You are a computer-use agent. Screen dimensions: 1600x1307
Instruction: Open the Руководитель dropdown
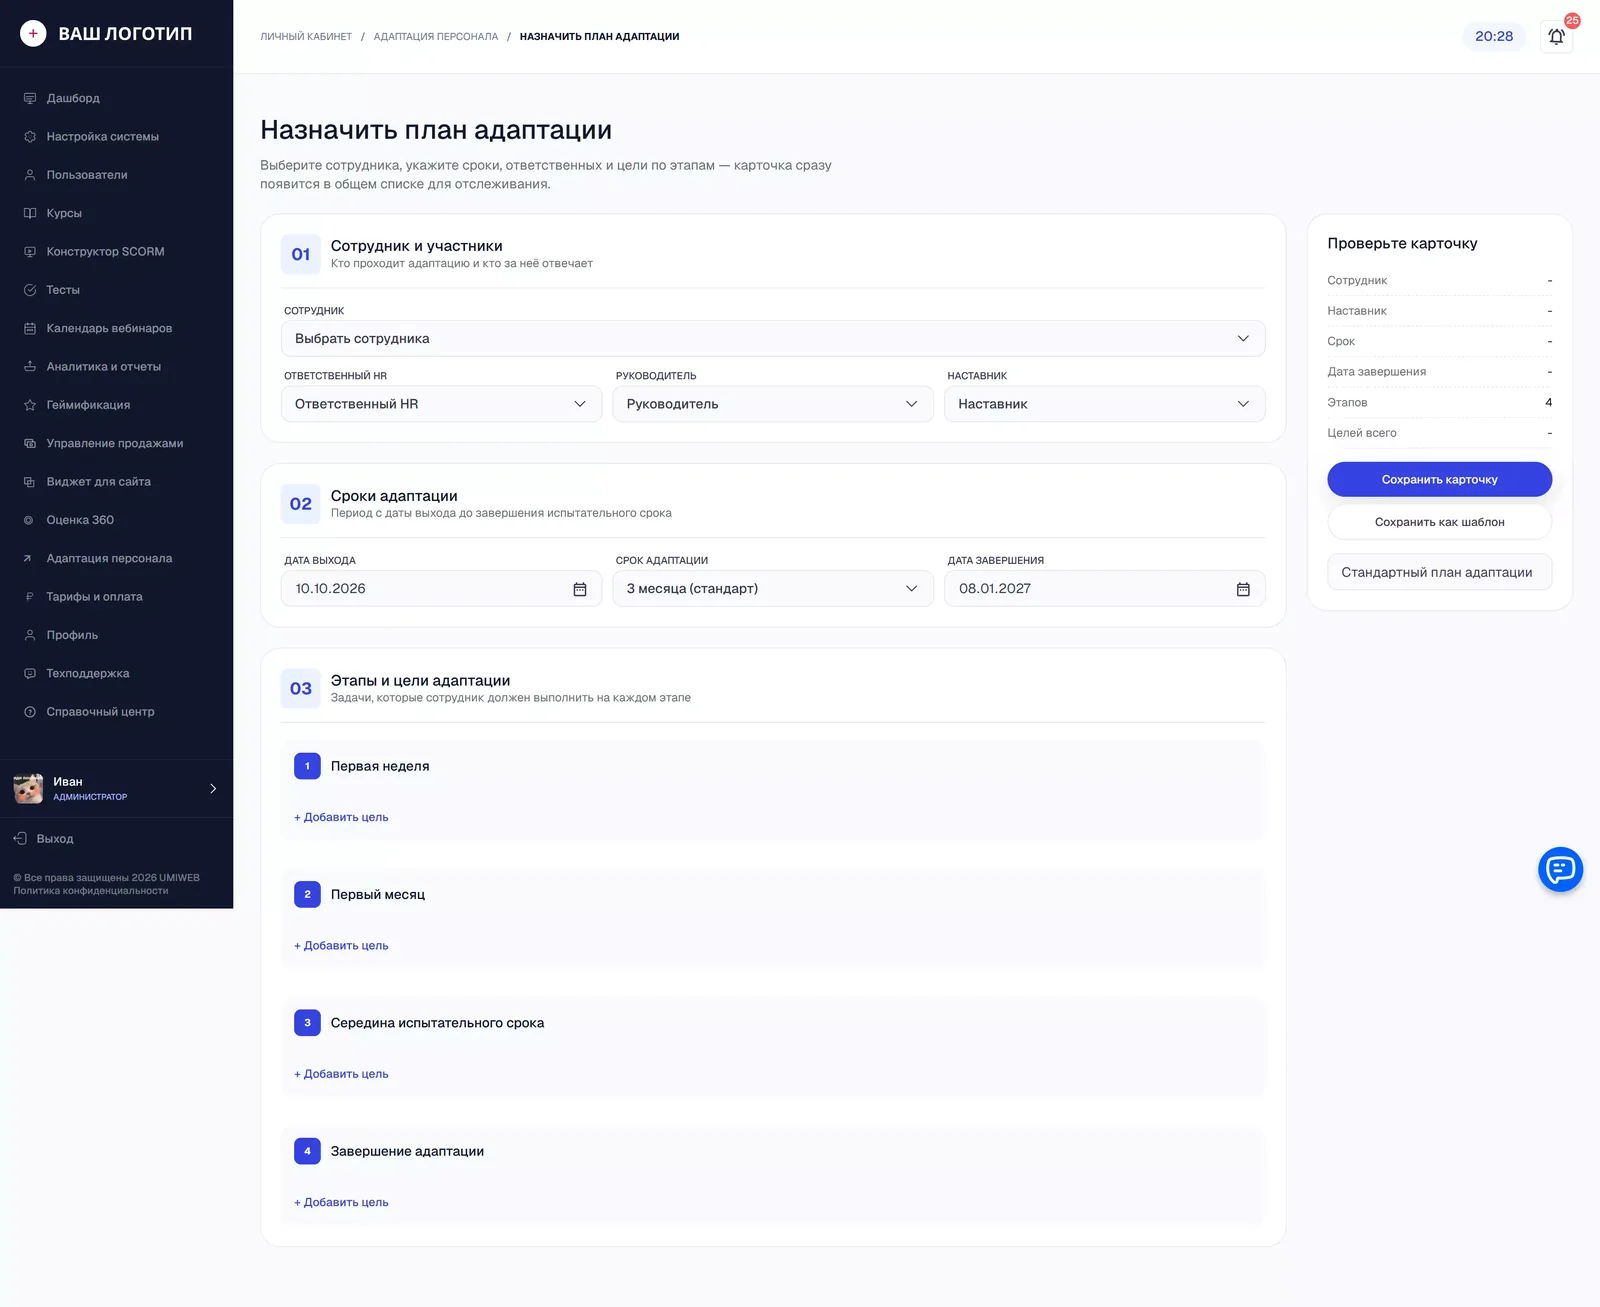[x=773, y=404]
